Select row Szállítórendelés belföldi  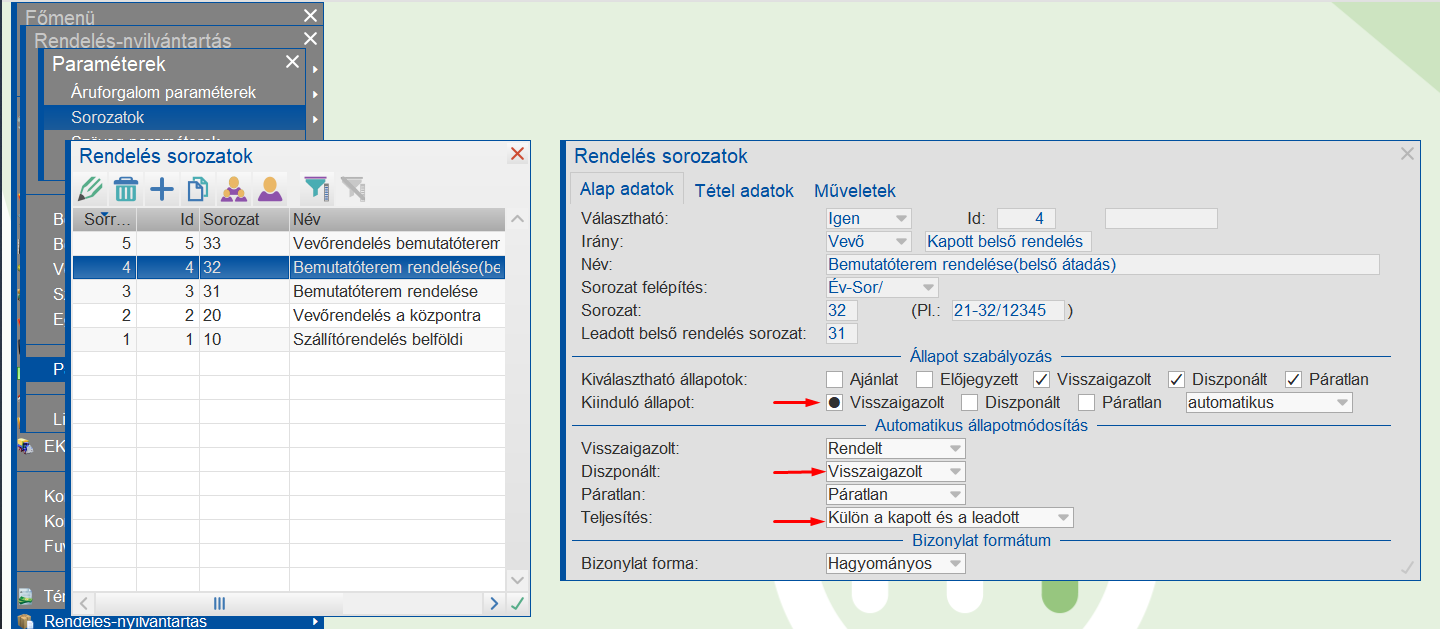coord(289,339)
